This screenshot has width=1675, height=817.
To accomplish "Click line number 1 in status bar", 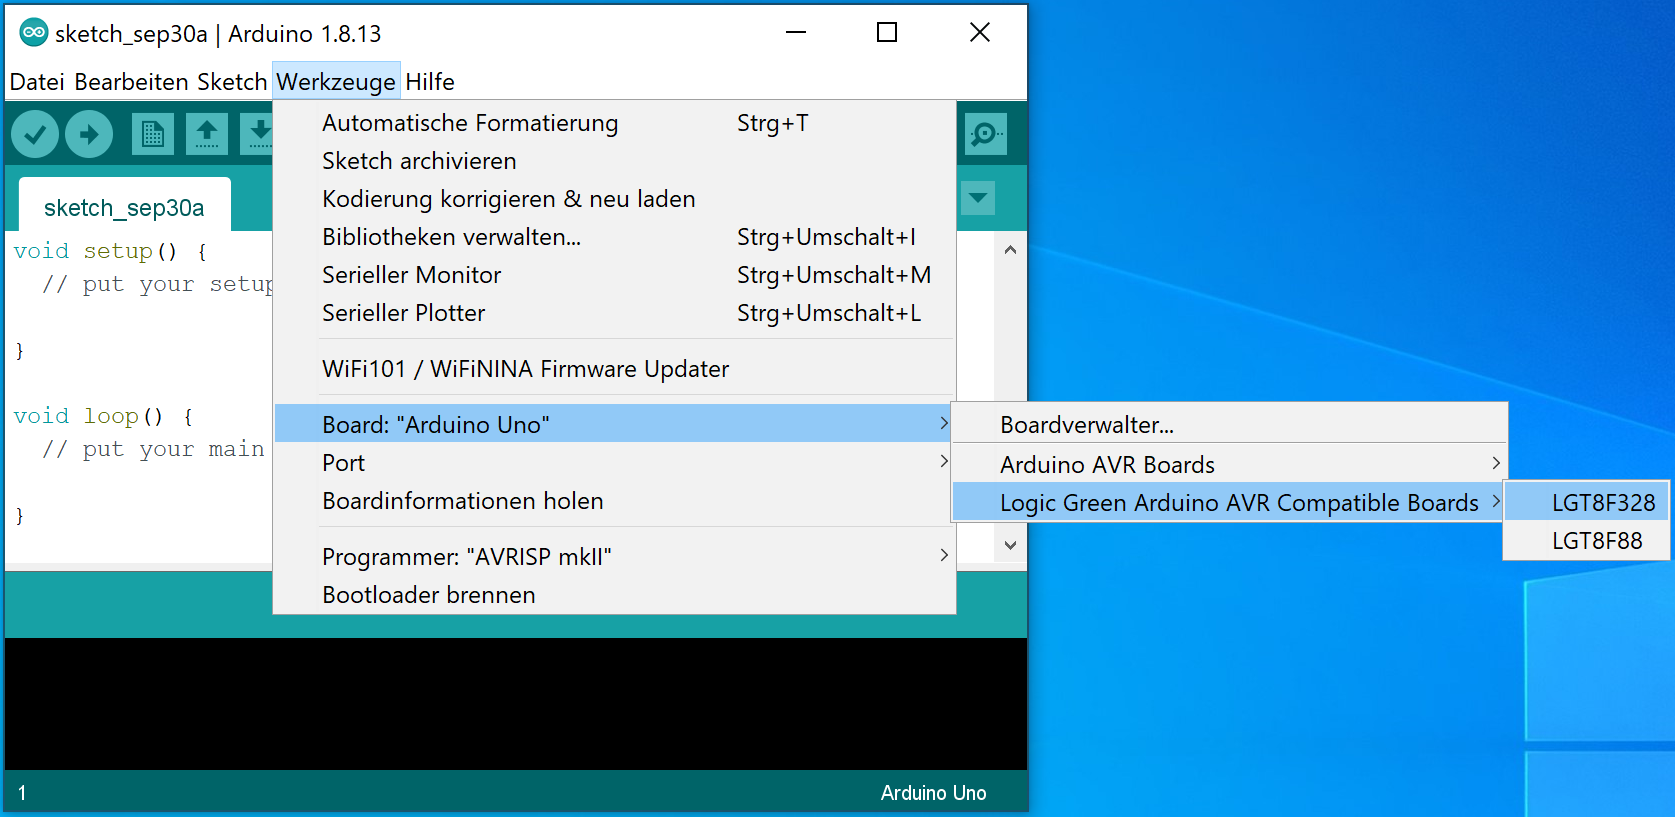I will (x=22, y=793).
